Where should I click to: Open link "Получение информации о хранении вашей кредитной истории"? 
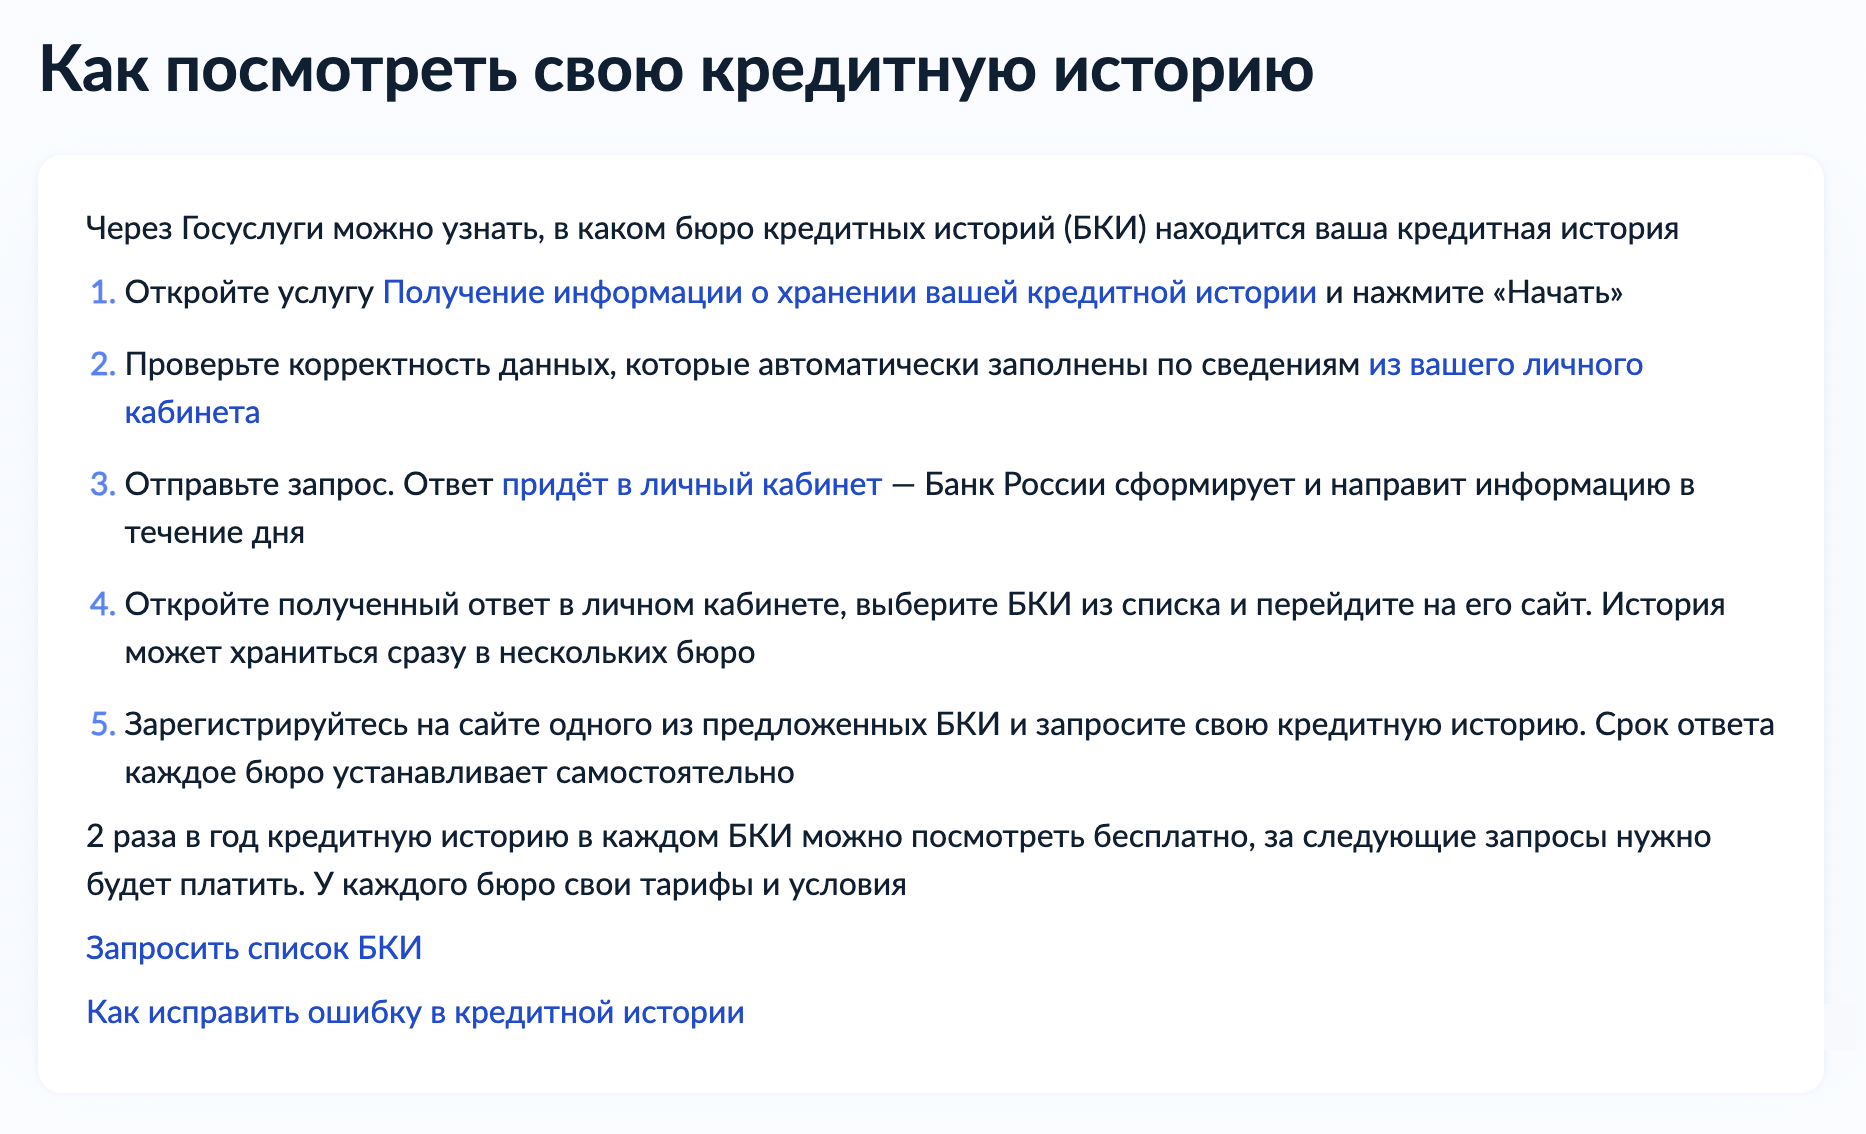tap(849, 292)
